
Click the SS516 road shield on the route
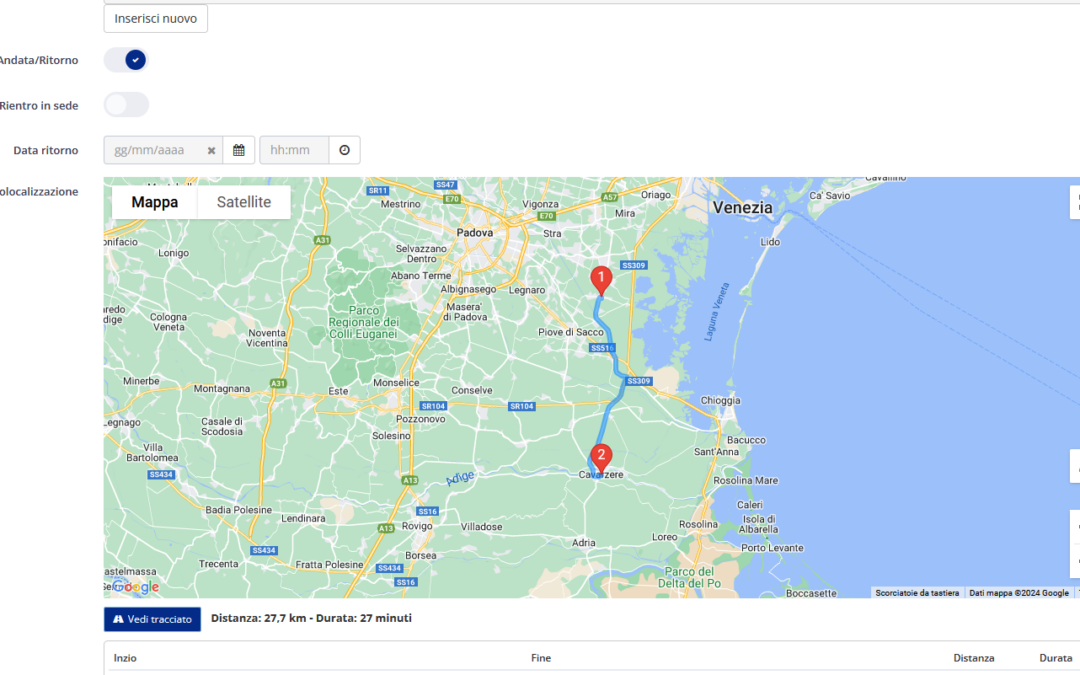point(602,348)
